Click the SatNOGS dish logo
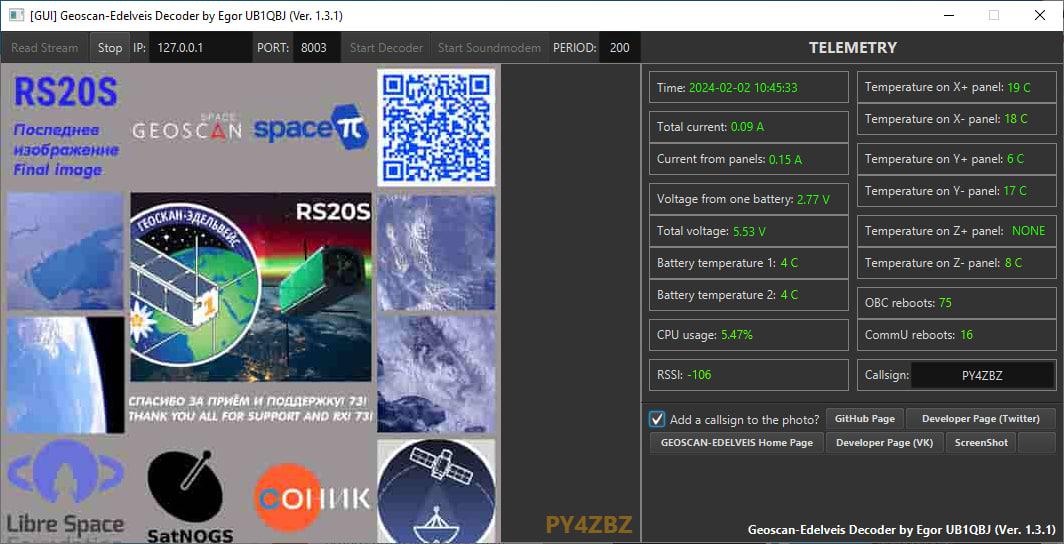This screenshot has width=1064, height=544. (x=188, y=497)
